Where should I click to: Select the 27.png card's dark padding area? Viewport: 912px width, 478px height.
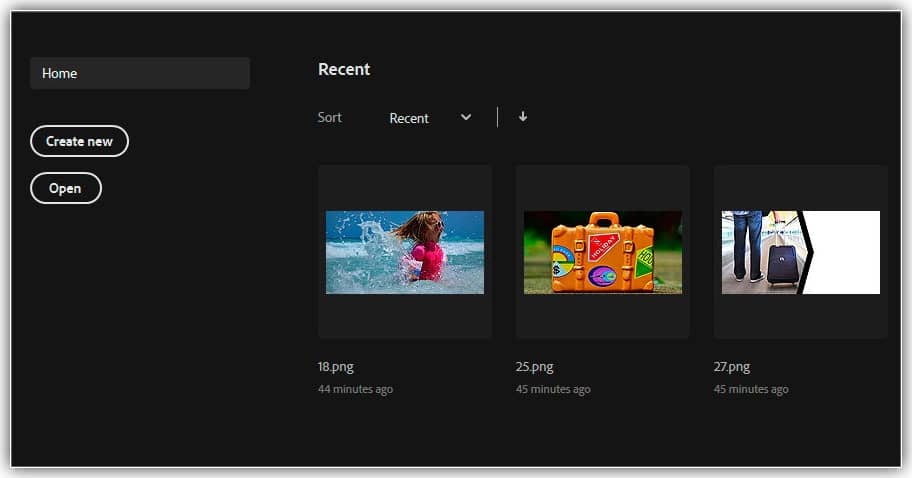(800, 318)
